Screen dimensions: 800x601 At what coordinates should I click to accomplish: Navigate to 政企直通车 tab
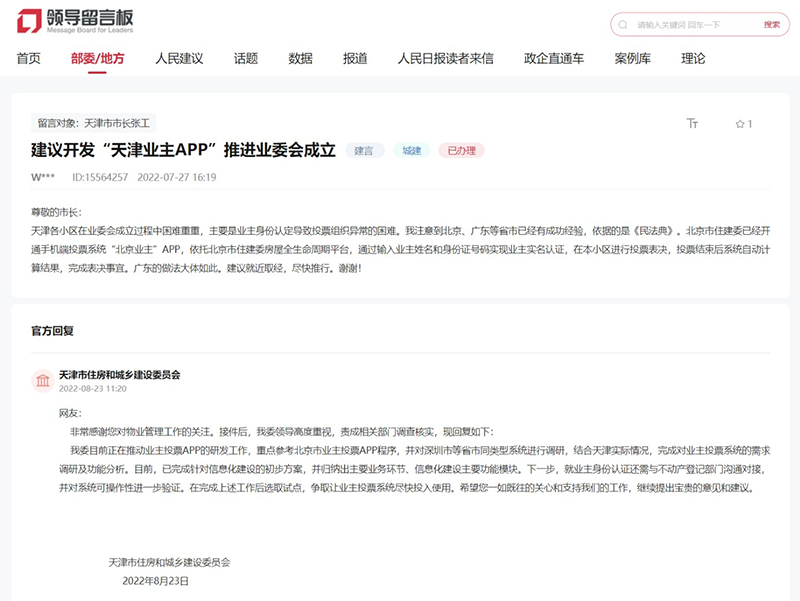point(554,58)
